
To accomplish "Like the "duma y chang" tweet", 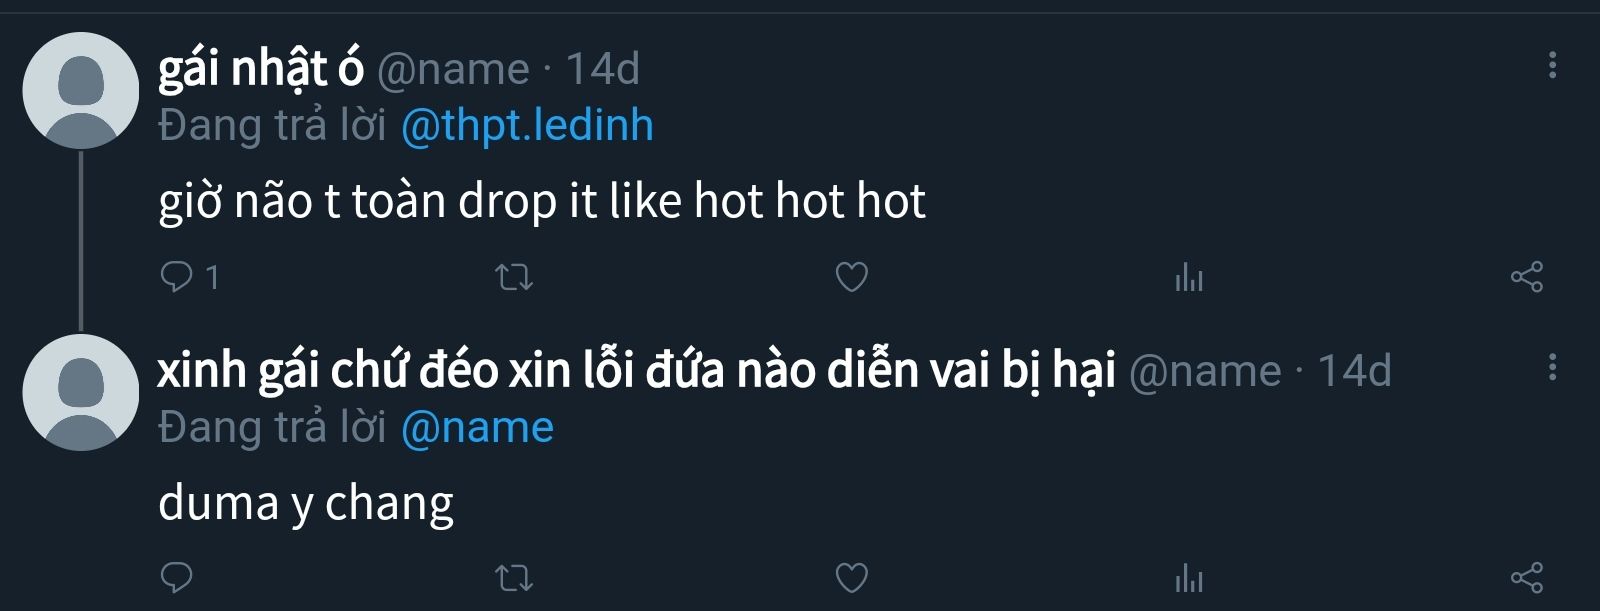I will tap(851, 578).
